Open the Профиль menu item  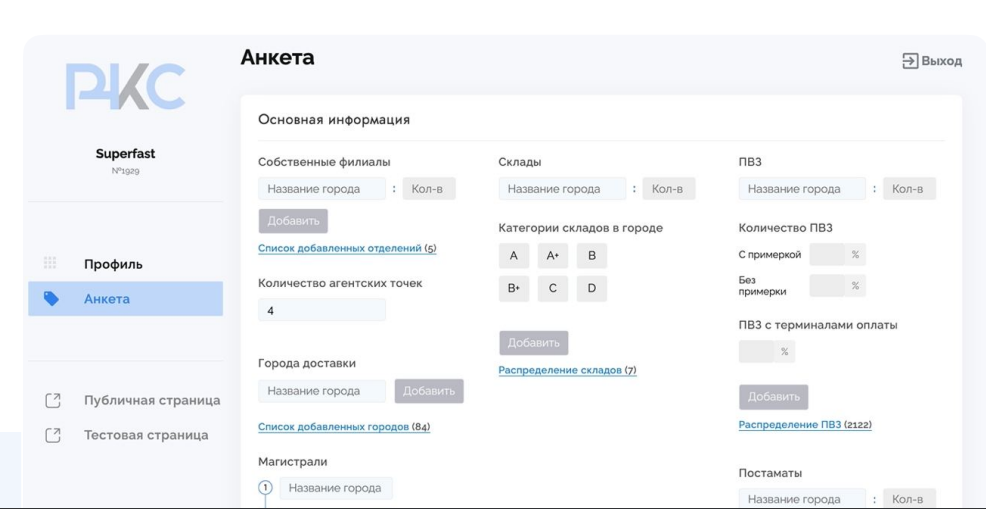pyautogui.click(x=113, y=264)
